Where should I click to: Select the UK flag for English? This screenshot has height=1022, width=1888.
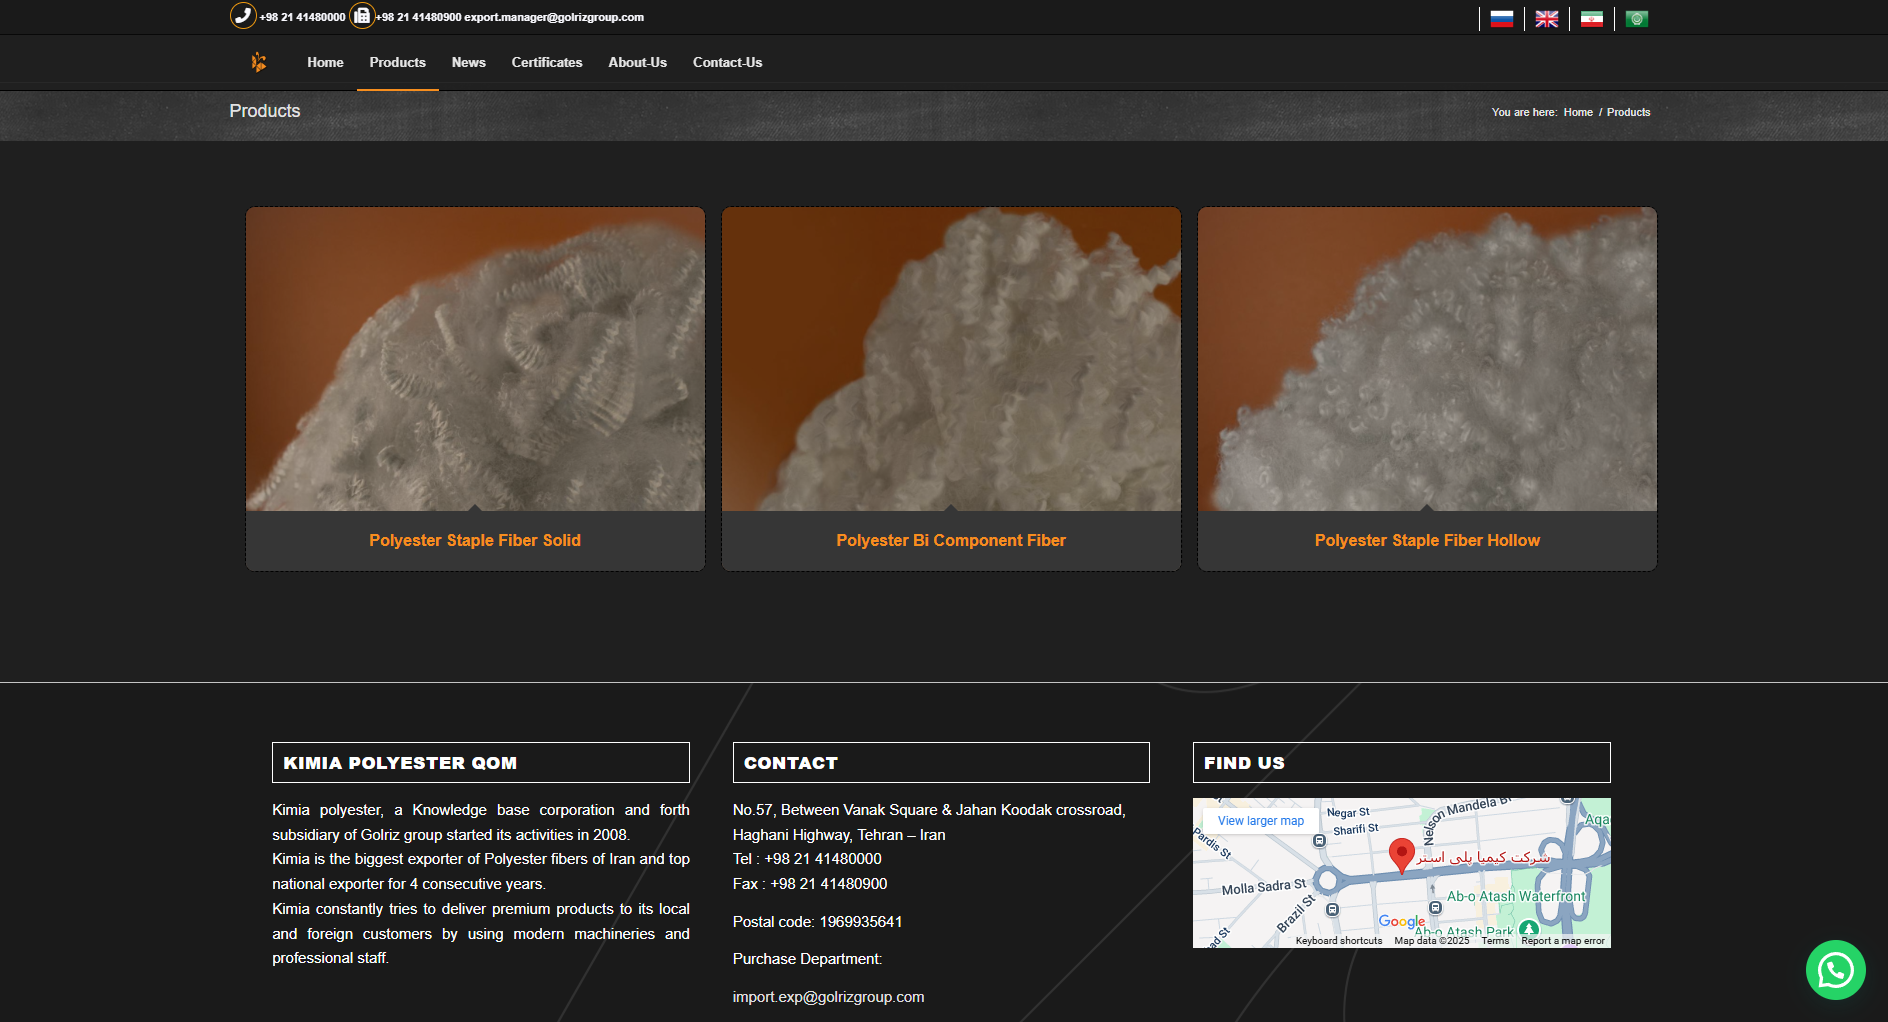1546,19
